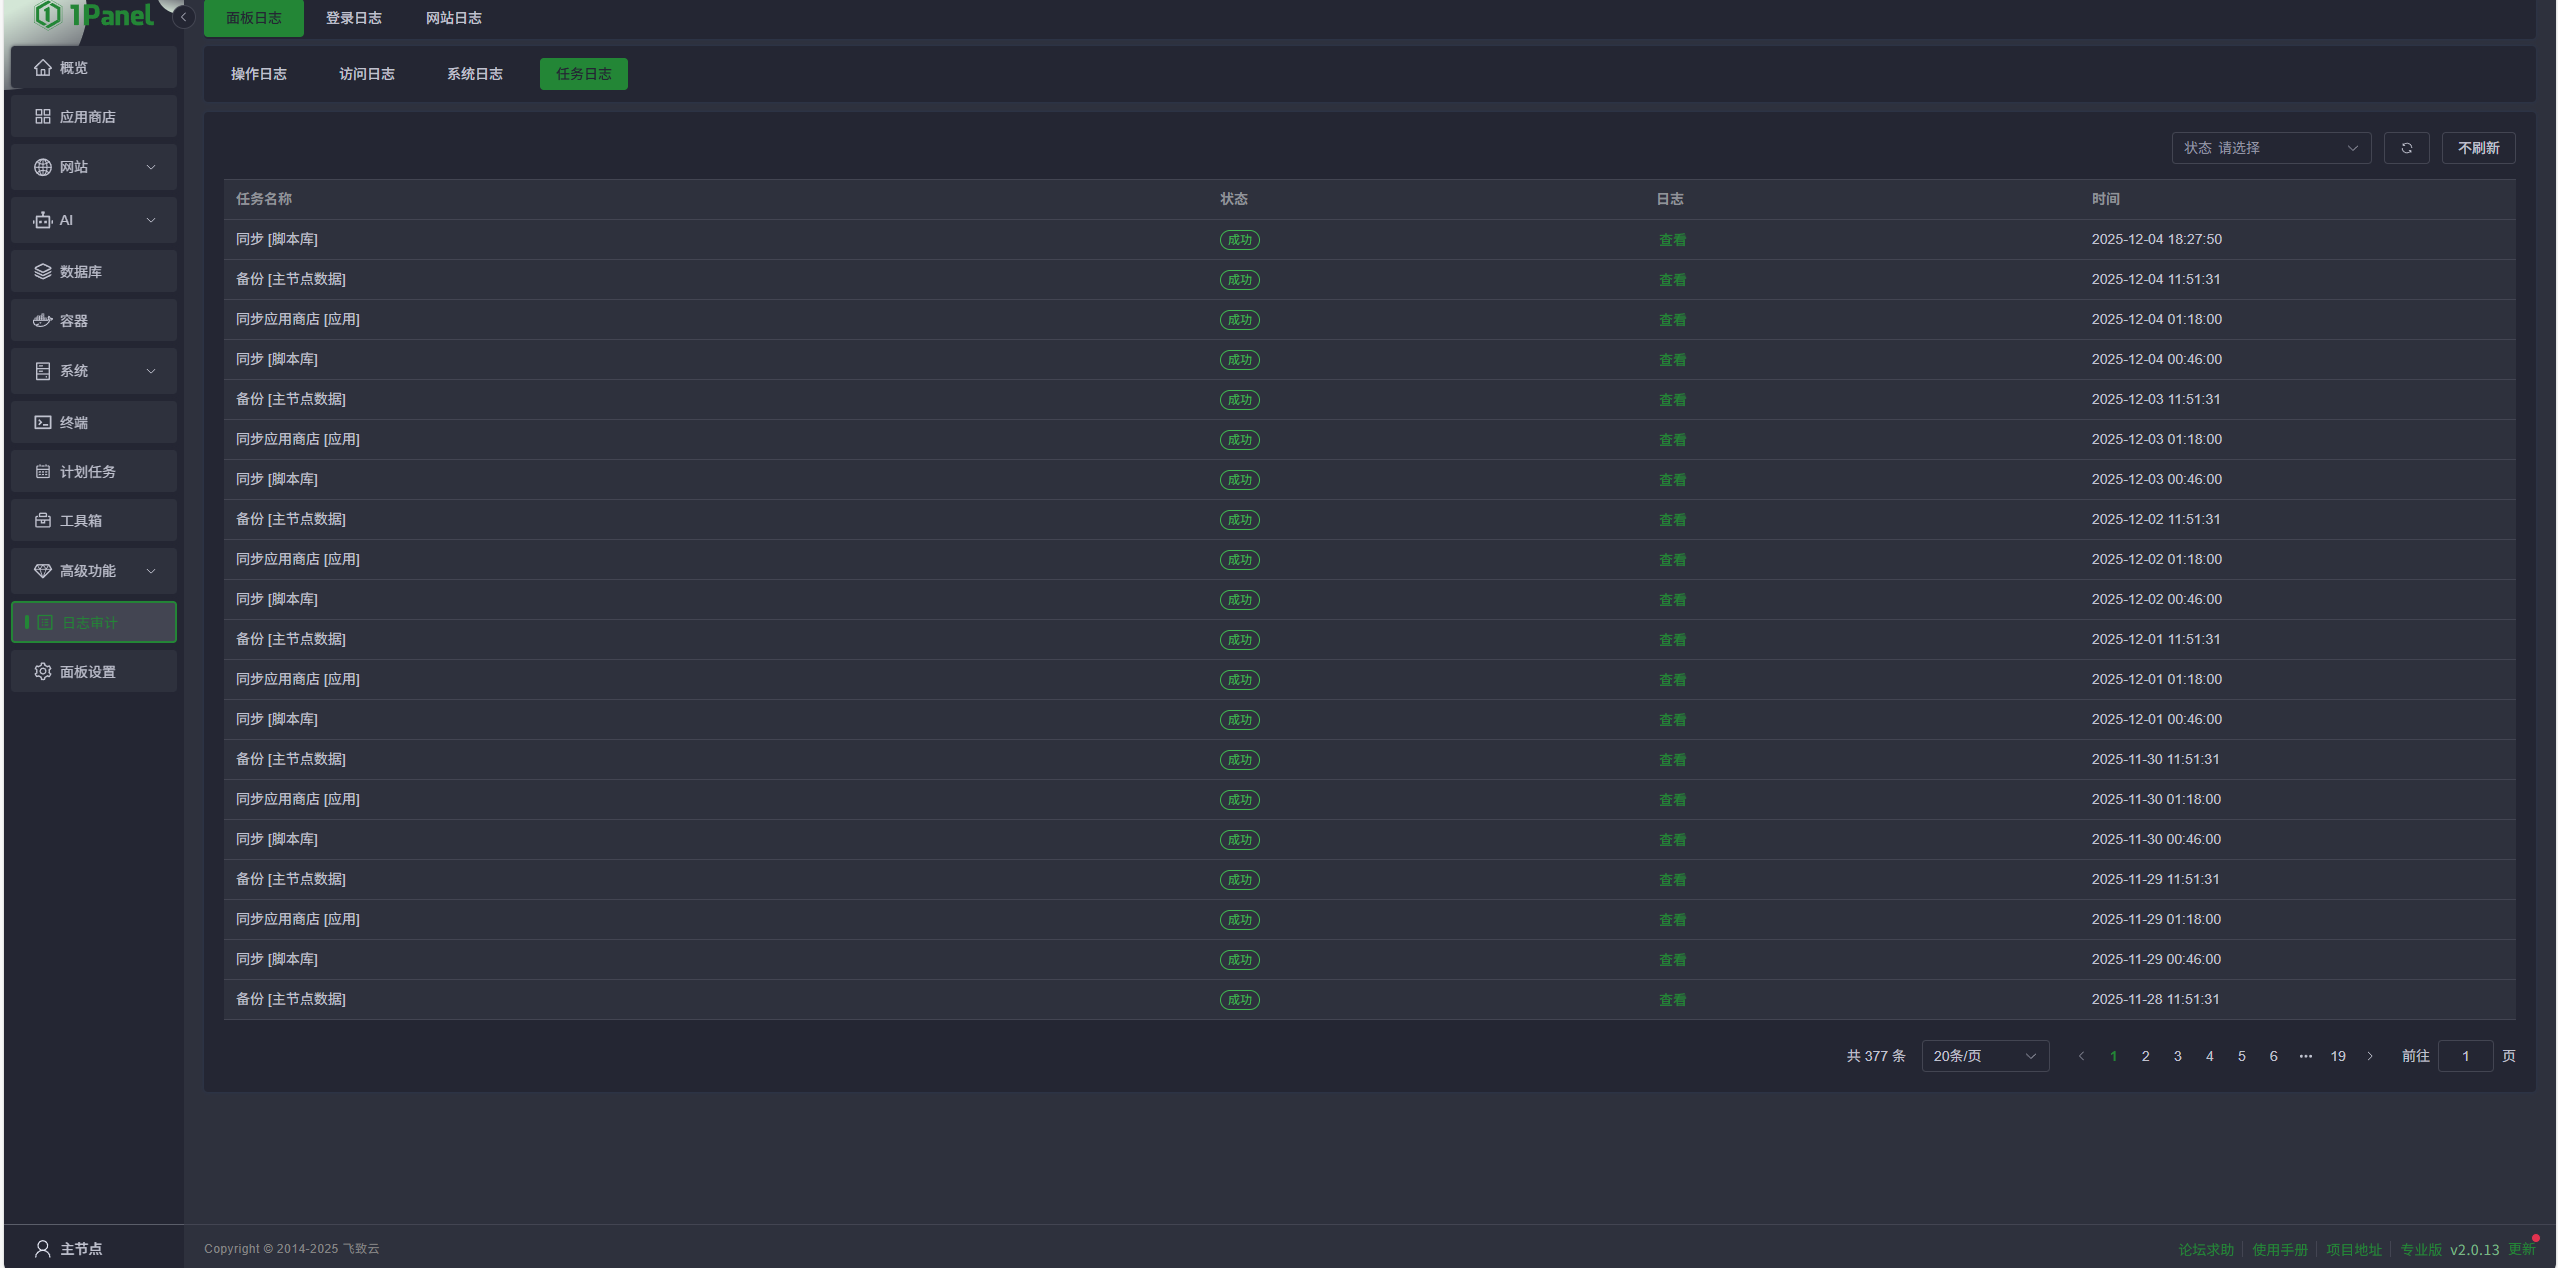Collapse the sidebar with arrow icon
Viewport: 2558px width, 1268px height.
(183, 17)
